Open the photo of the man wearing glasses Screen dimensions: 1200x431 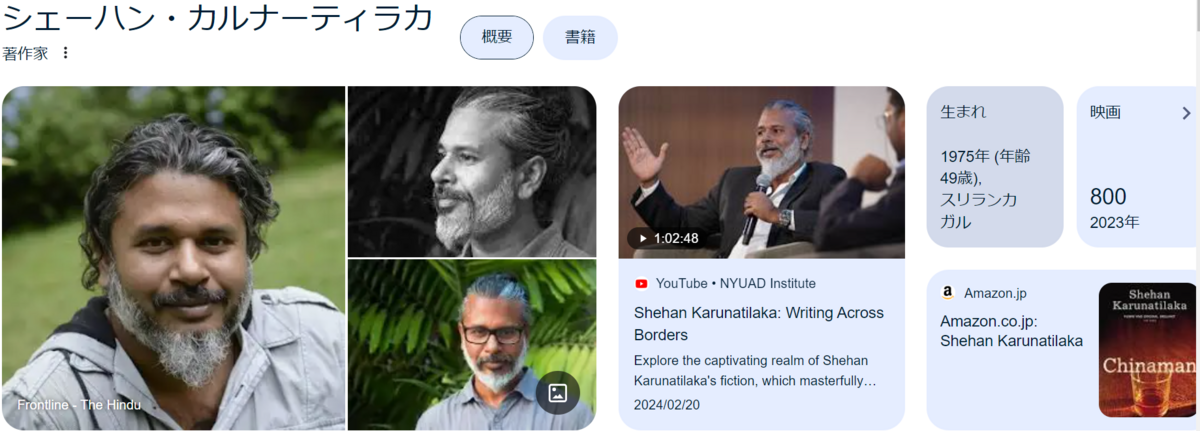(x=472, y=345)
